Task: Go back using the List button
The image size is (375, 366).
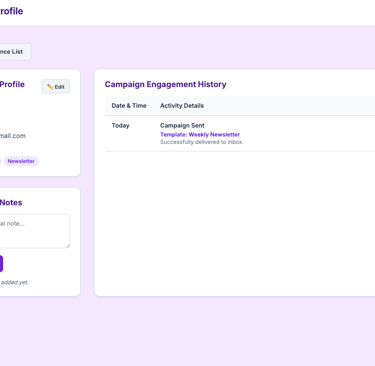Action: [x=15, y=52]
